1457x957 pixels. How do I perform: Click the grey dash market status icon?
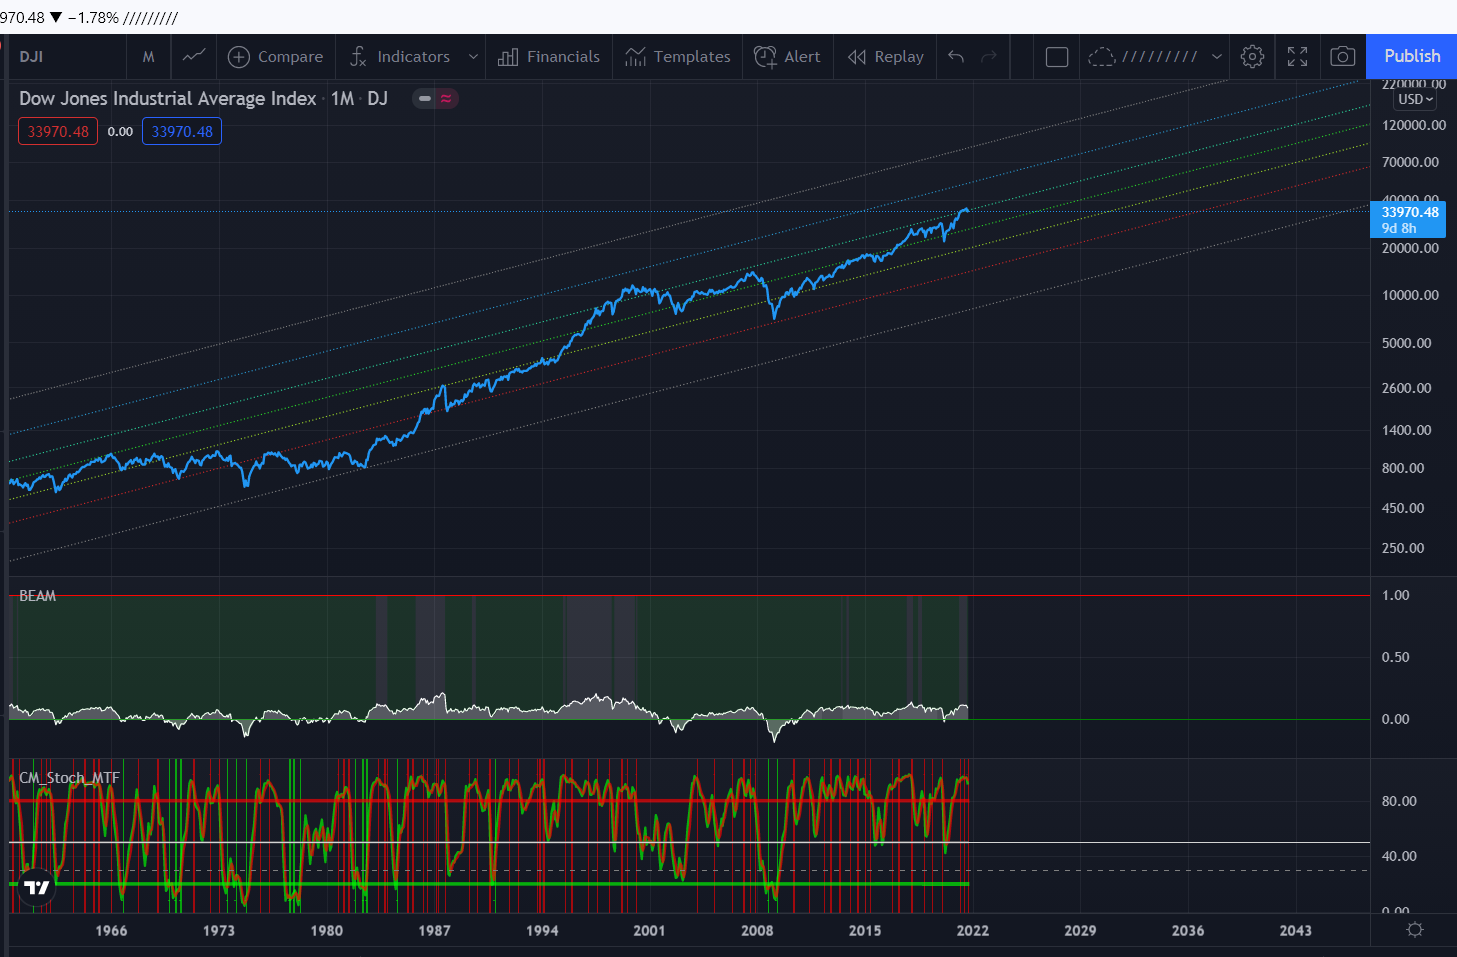[x=425, y=98]
